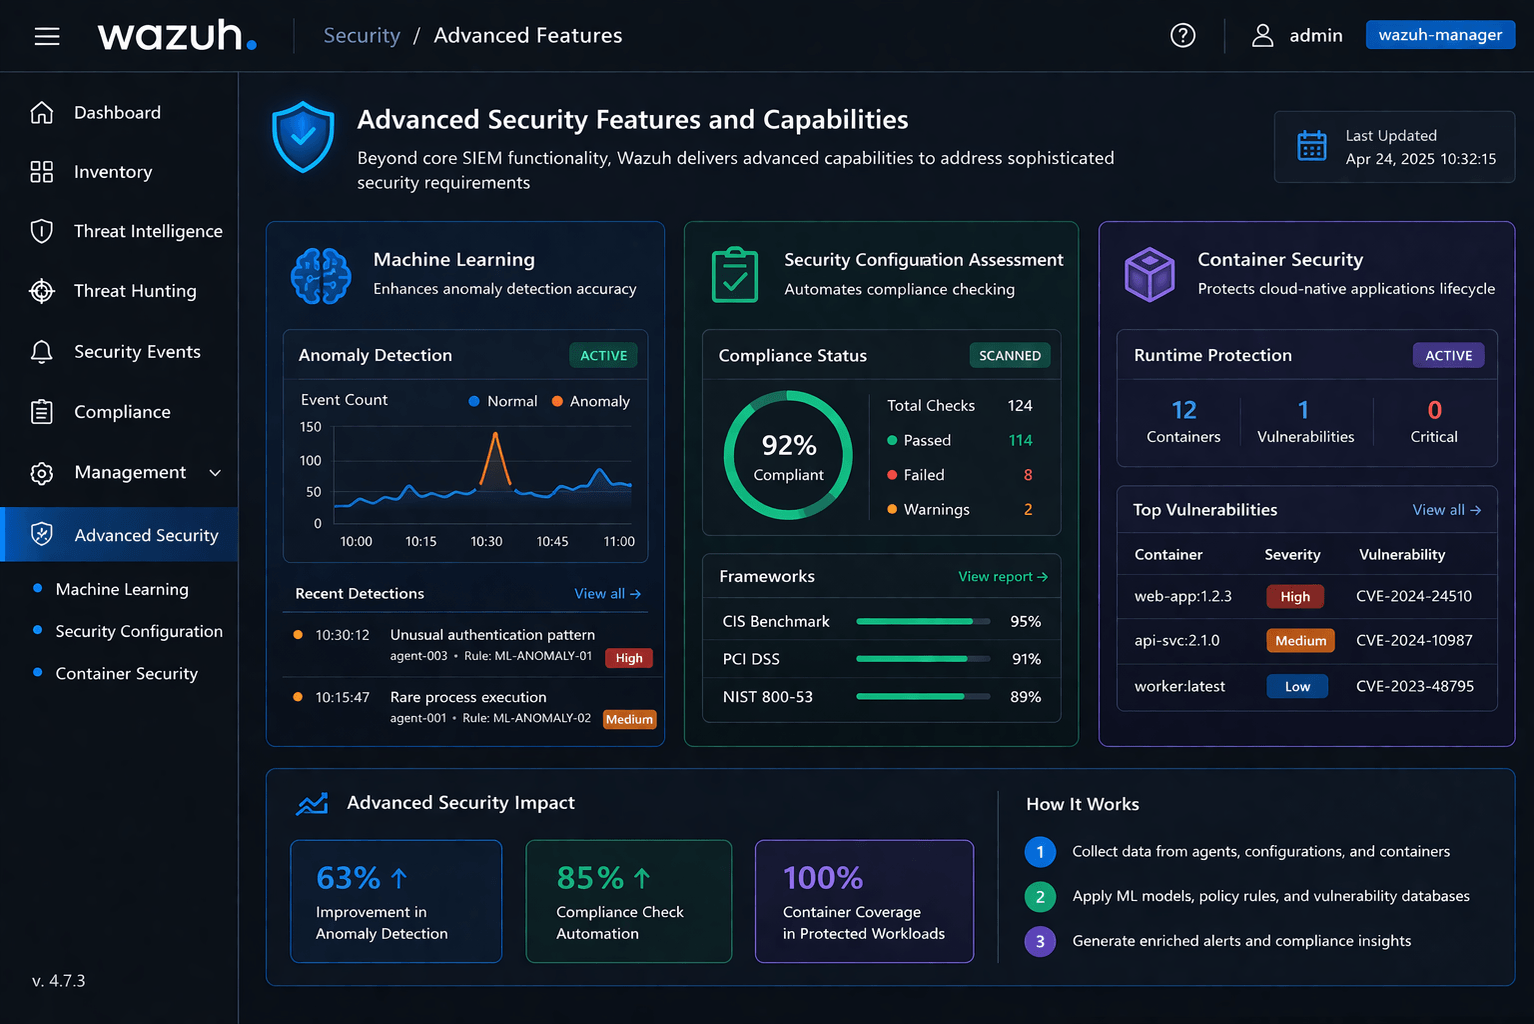1534x1024 pixels.
Task: Click the Machine Learning brain icon
Action: [321, 275]
